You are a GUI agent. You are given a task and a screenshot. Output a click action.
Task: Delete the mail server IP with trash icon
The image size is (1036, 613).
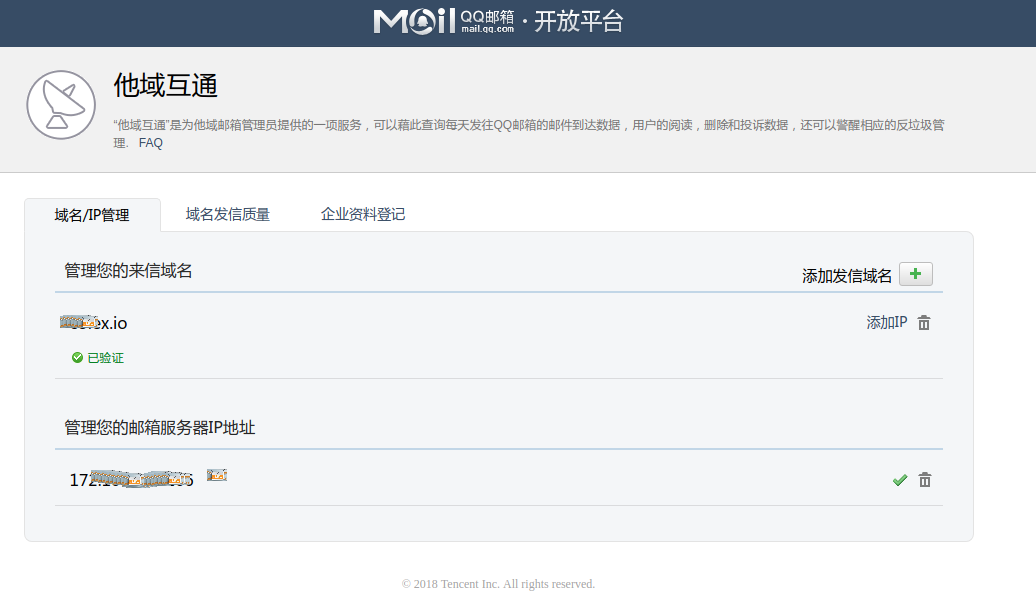point(925,480)
